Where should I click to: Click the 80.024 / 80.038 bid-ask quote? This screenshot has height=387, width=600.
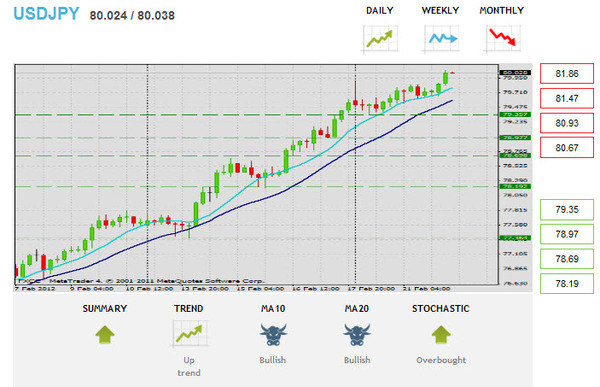[132, 16]
